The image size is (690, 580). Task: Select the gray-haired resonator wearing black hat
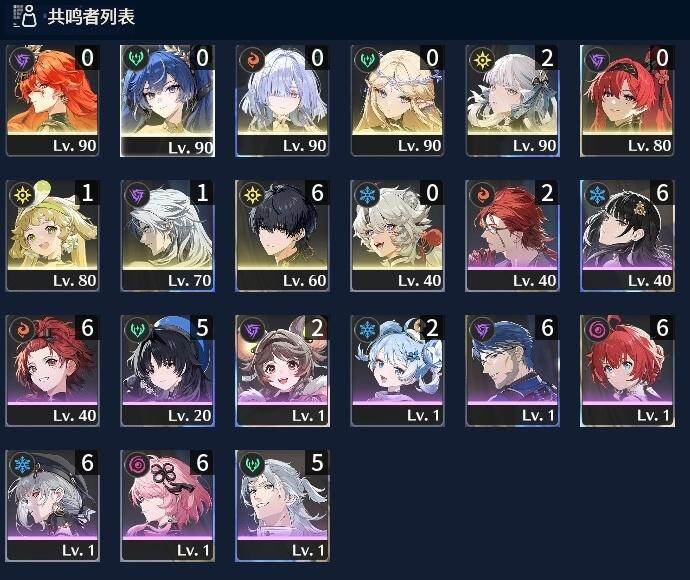[52, 506]
